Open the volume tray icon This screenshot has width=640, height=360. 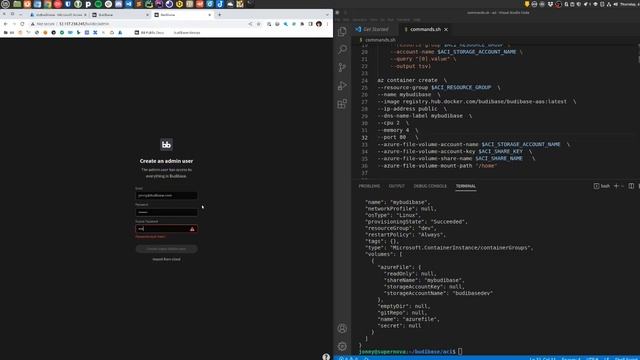click(616, 4)
